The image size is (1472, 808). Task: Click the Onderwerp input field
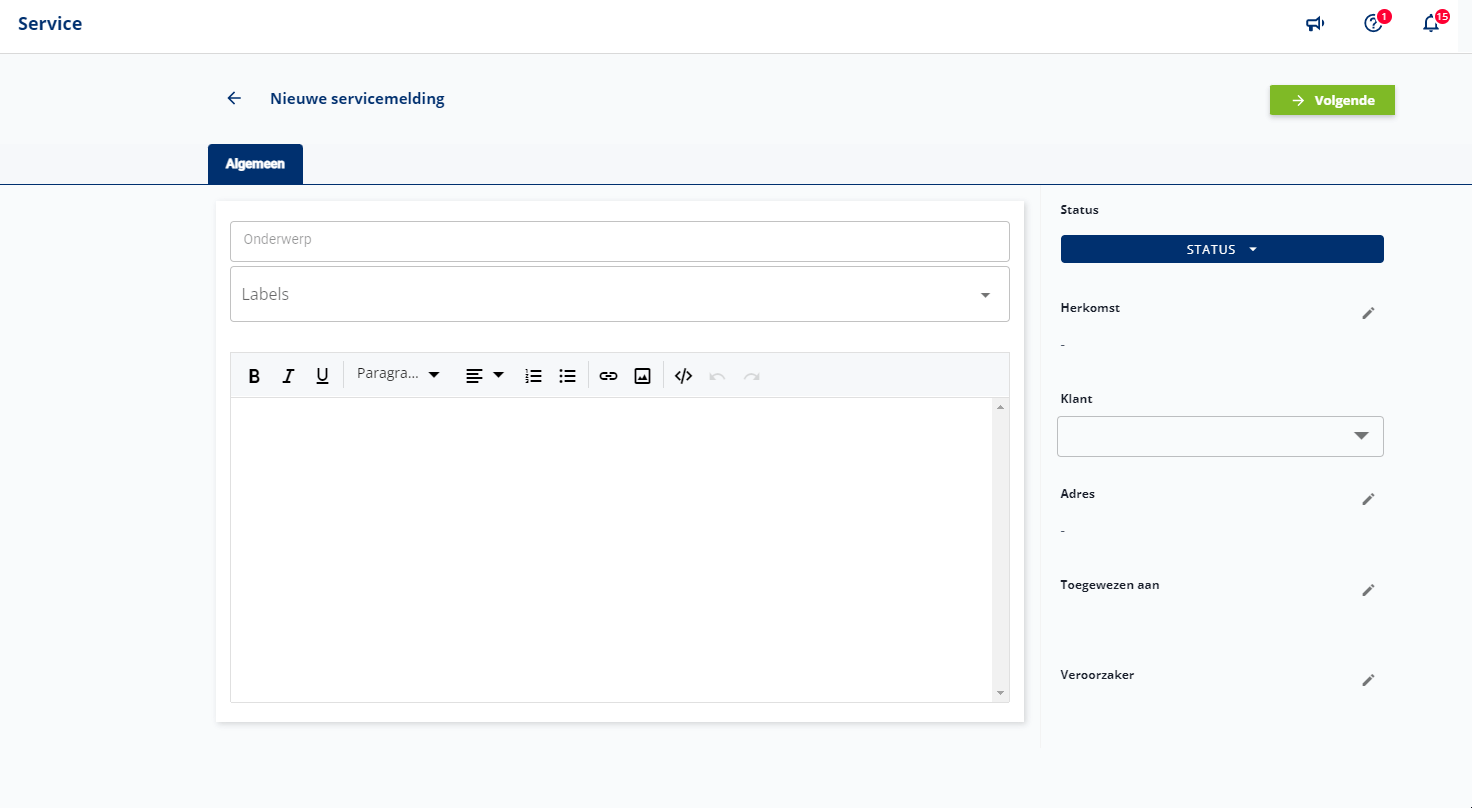tap(619, 241)
